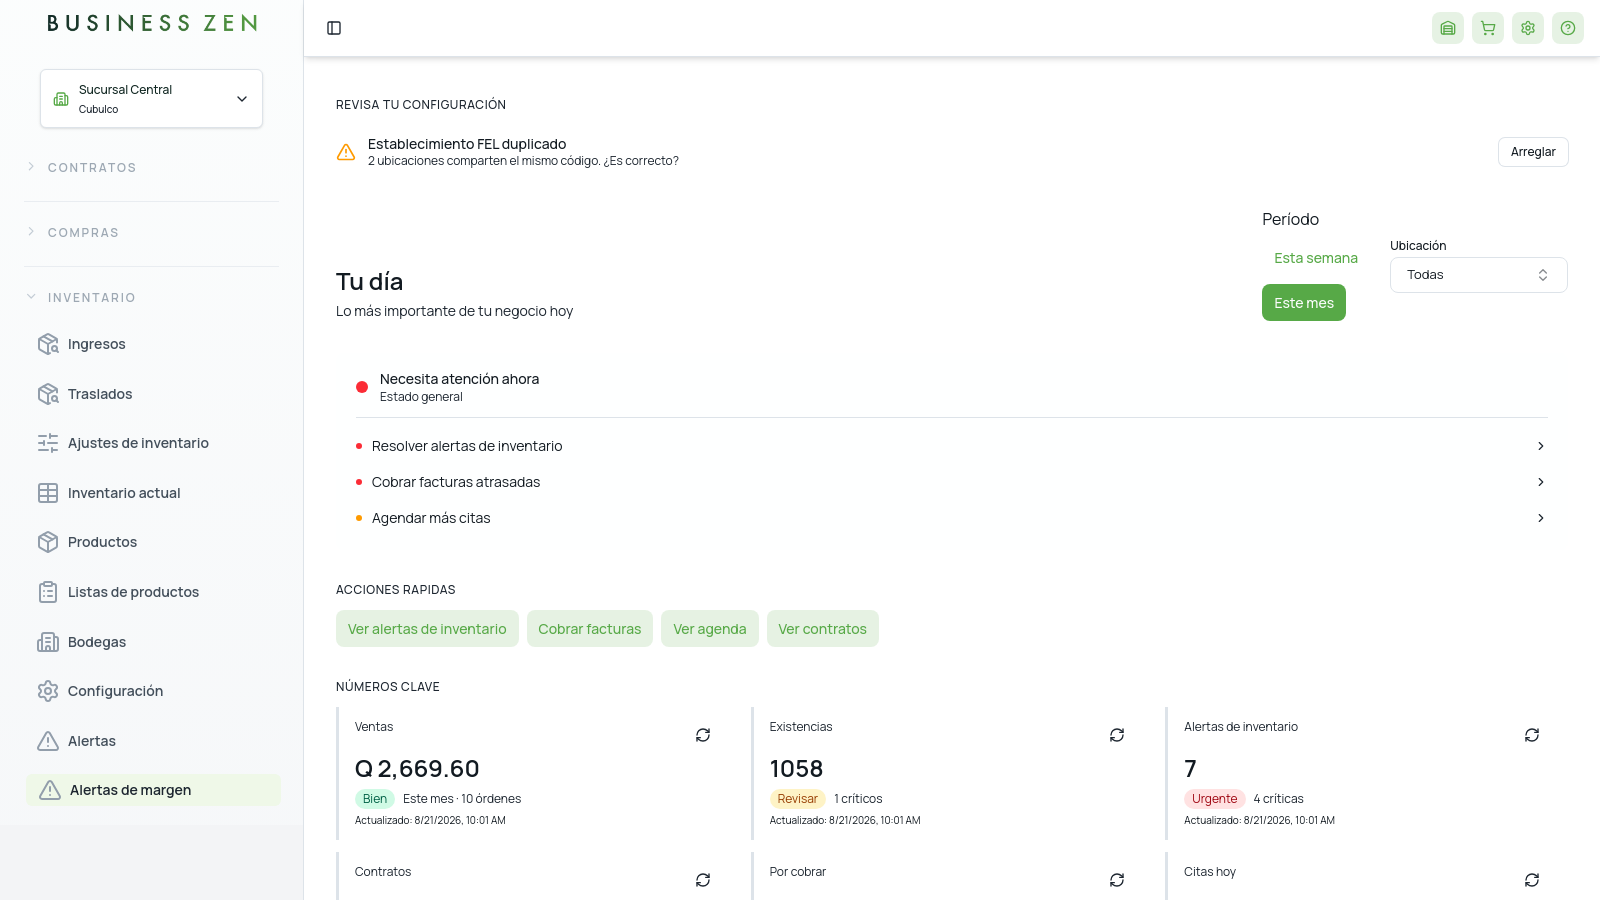Open Productos in the sidebar
The height and width of the screenshot is (900, 1600).
coord(152,542)
